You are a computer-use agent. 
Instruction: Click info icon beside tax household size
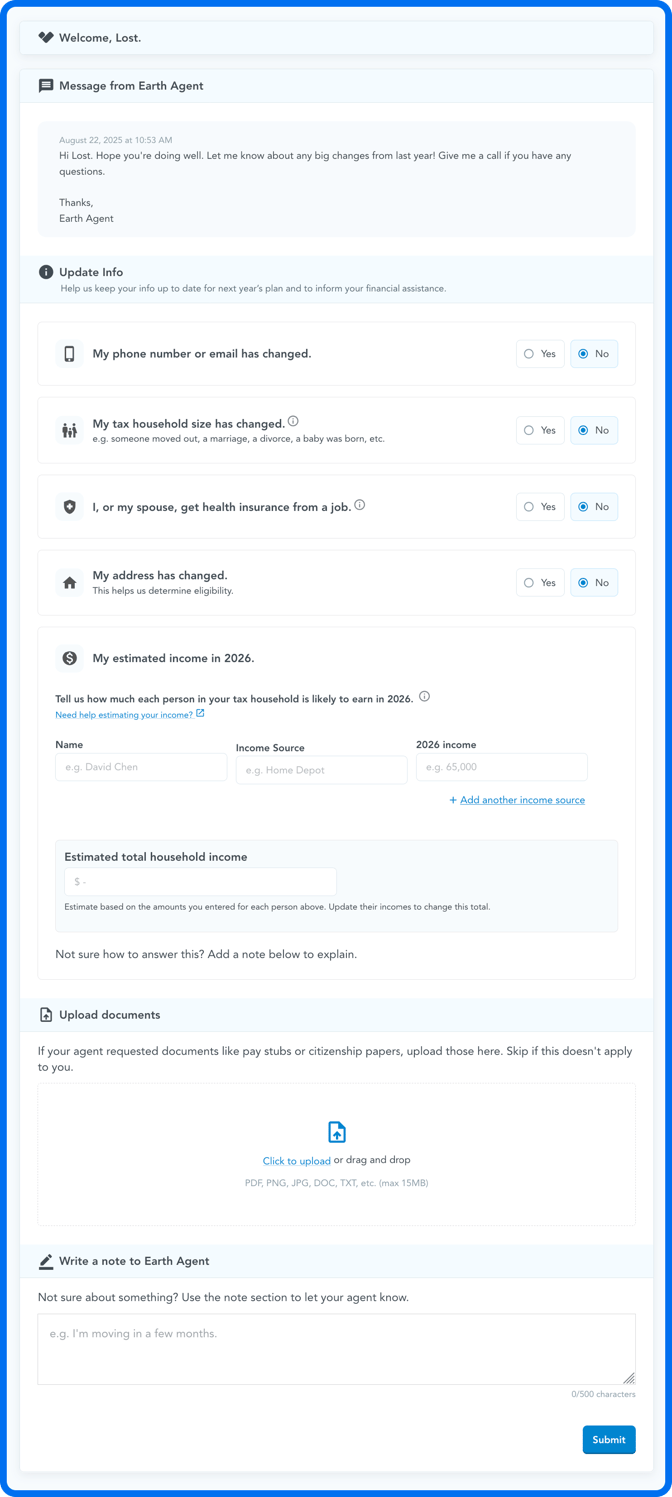coord(293,422)
